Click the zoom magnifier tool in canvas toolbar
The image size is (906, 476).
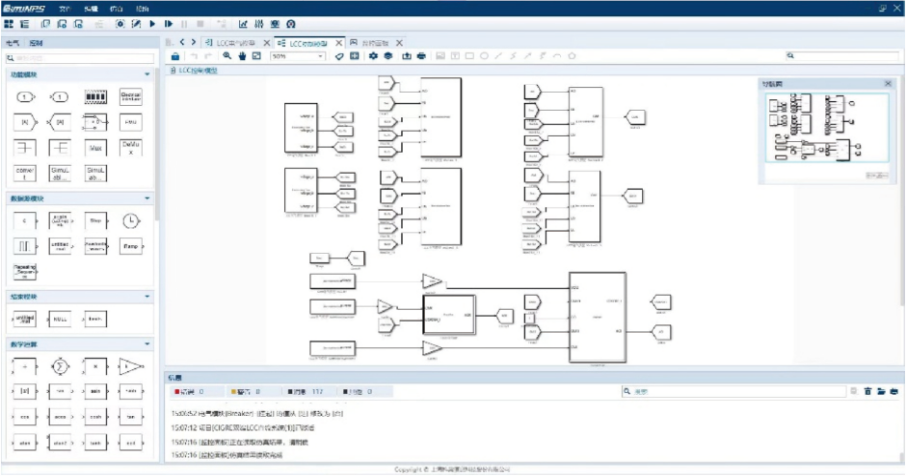tap(228, 56)
